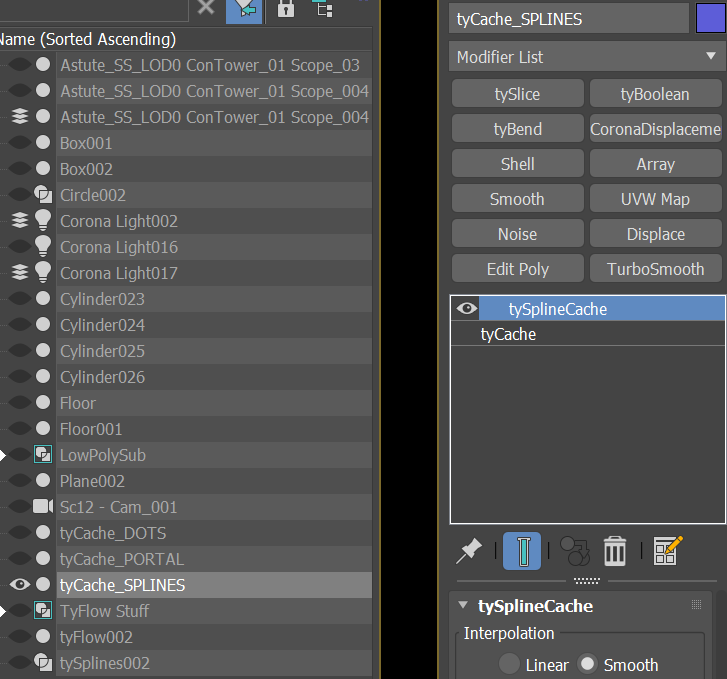Select Floor001 in the list
This screenshot has height=679, width=727.
pyautogui.click(x=214, y=429)
